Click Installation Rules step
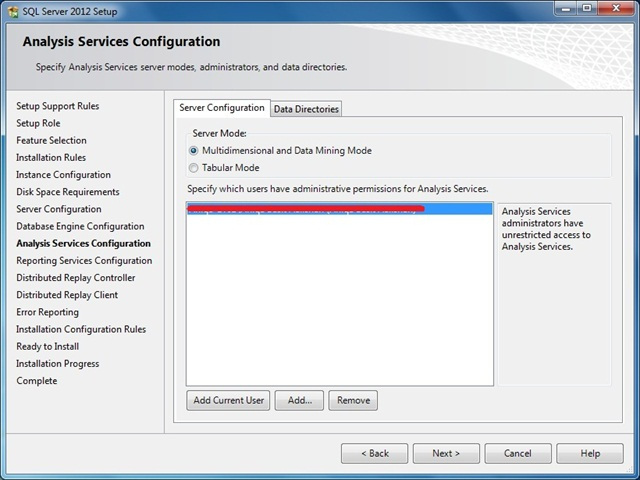This screenshot has width=640, height=480. 51,158
